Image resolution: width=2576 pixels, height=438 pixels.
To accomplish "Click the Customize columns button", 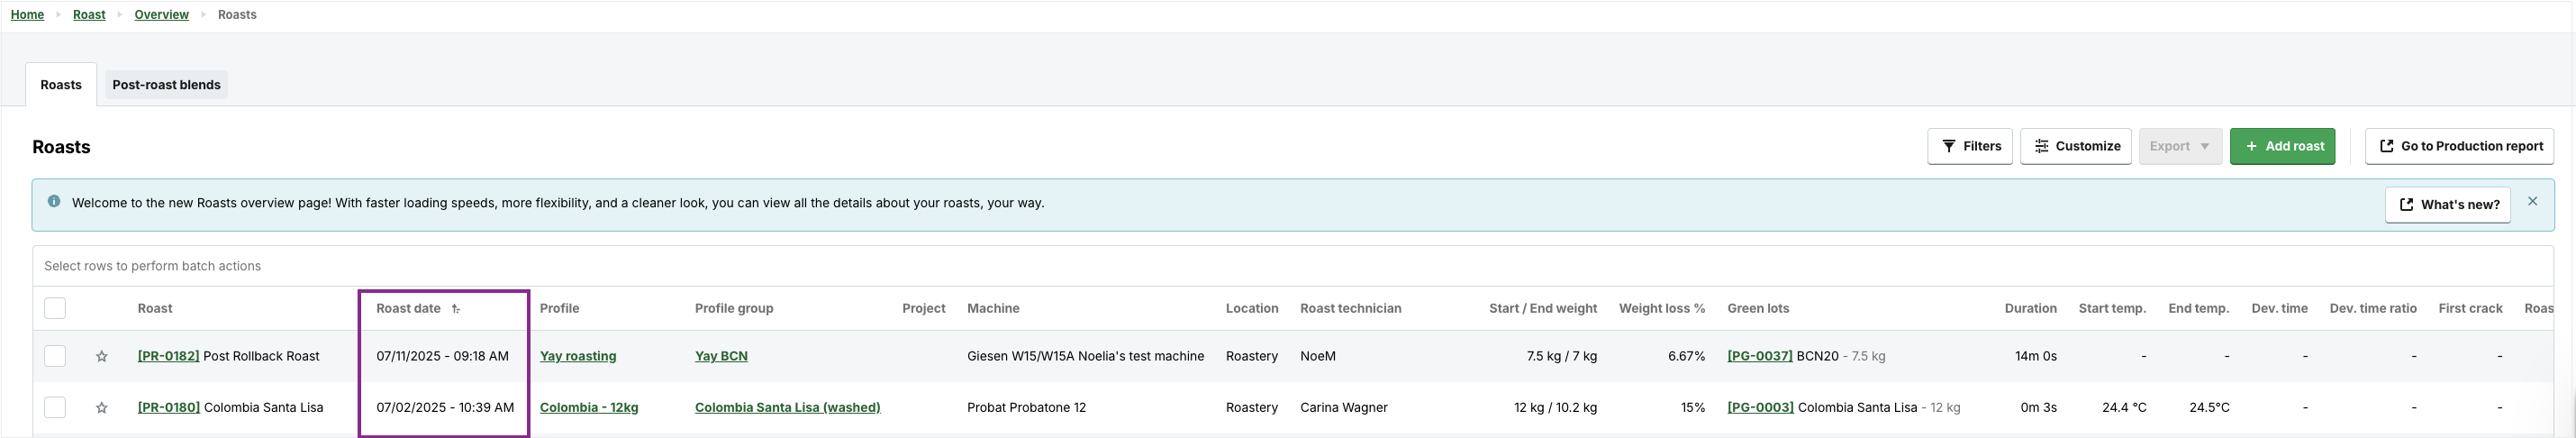I will click(x=2076, y=146).
